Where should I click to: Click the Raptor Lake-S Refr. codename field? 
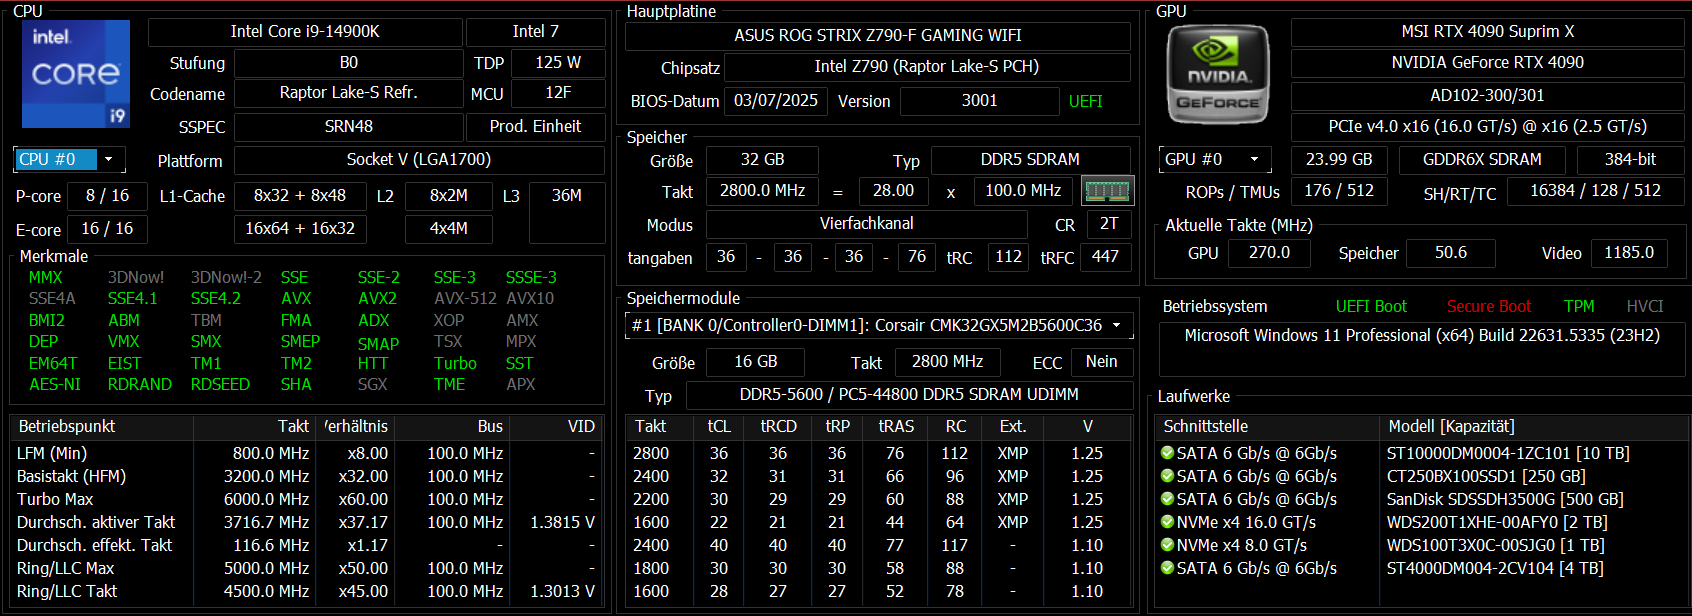(x=348, y=92)
